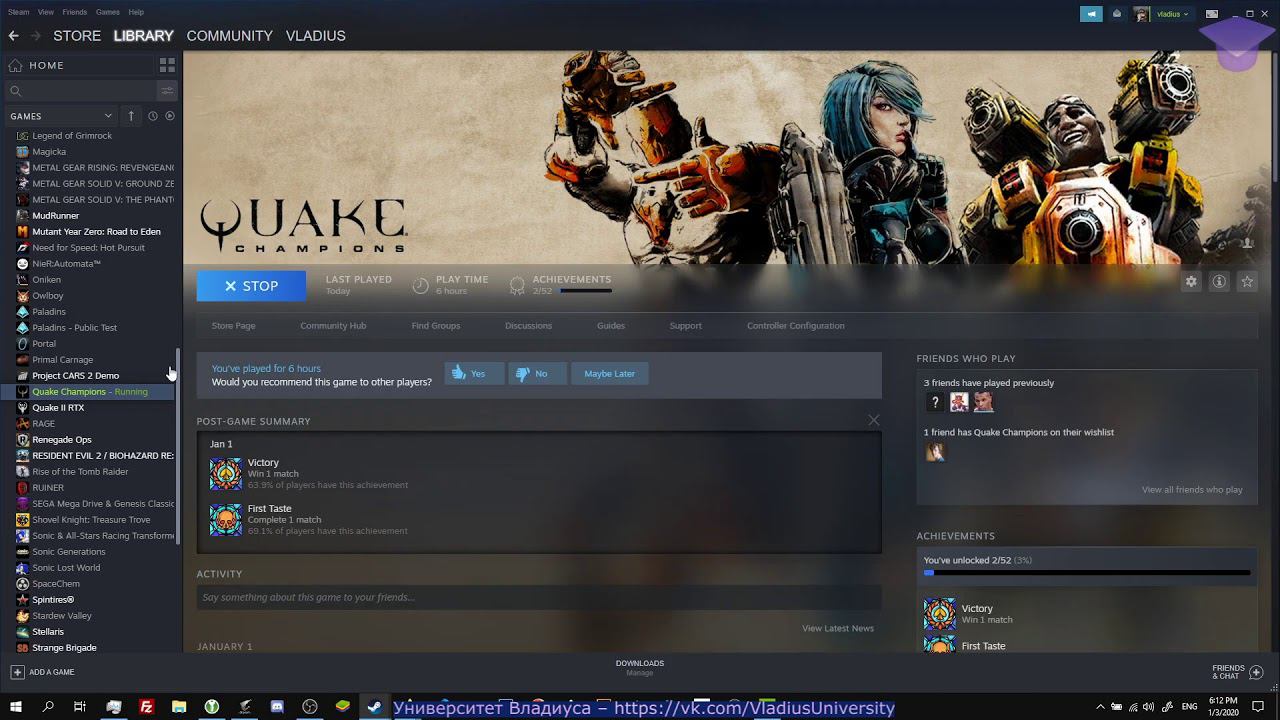Toggle the ready-to-play filter icon in library

[170, 116]
